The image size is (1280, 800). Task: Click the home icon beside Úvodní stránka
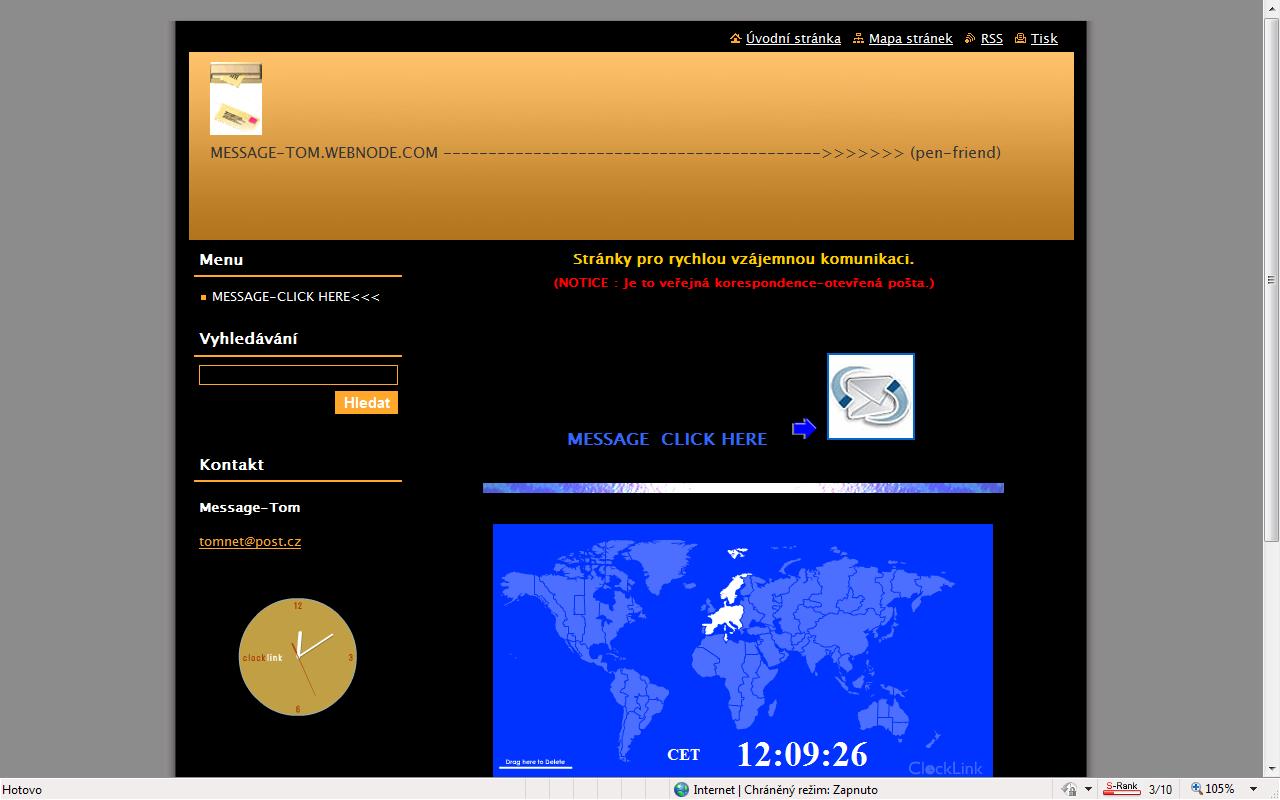coord(736,39)
